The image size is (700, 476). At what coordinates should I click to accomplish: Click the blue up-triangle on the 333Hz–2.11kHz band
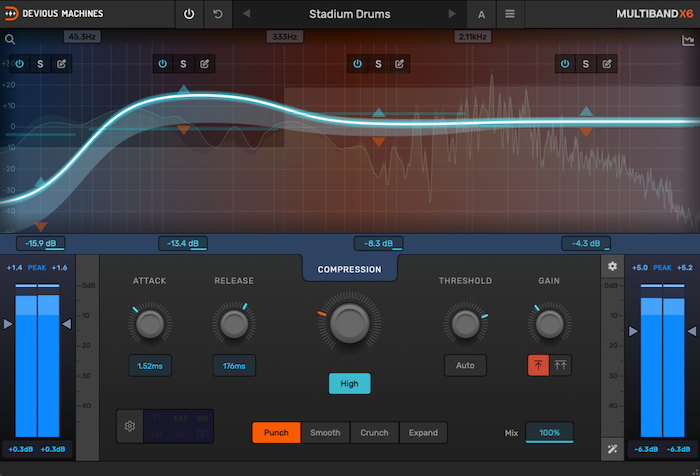pos(379,112)
